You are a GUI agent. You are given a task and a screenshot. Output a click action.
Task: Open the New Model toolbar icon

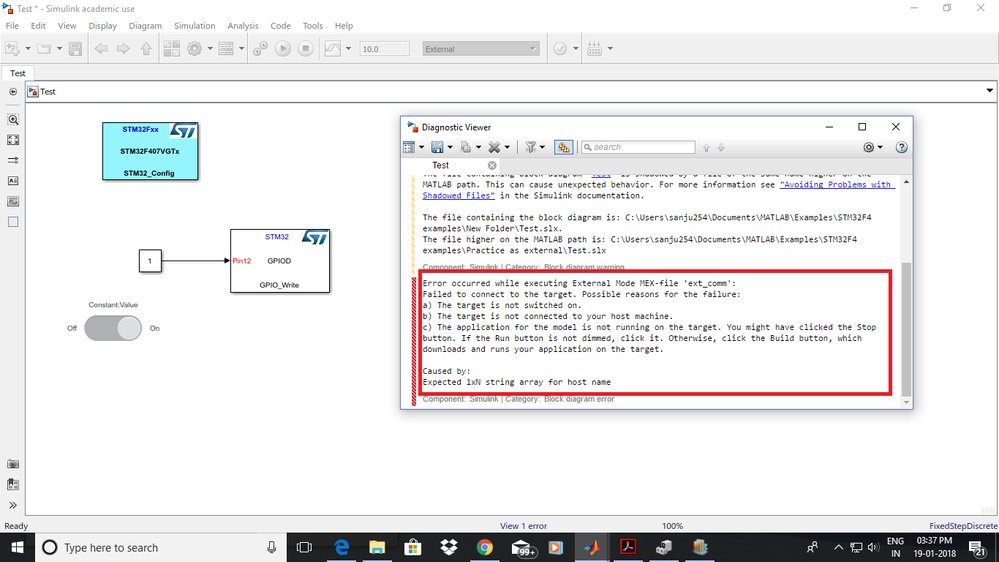[x=12, y=48]
